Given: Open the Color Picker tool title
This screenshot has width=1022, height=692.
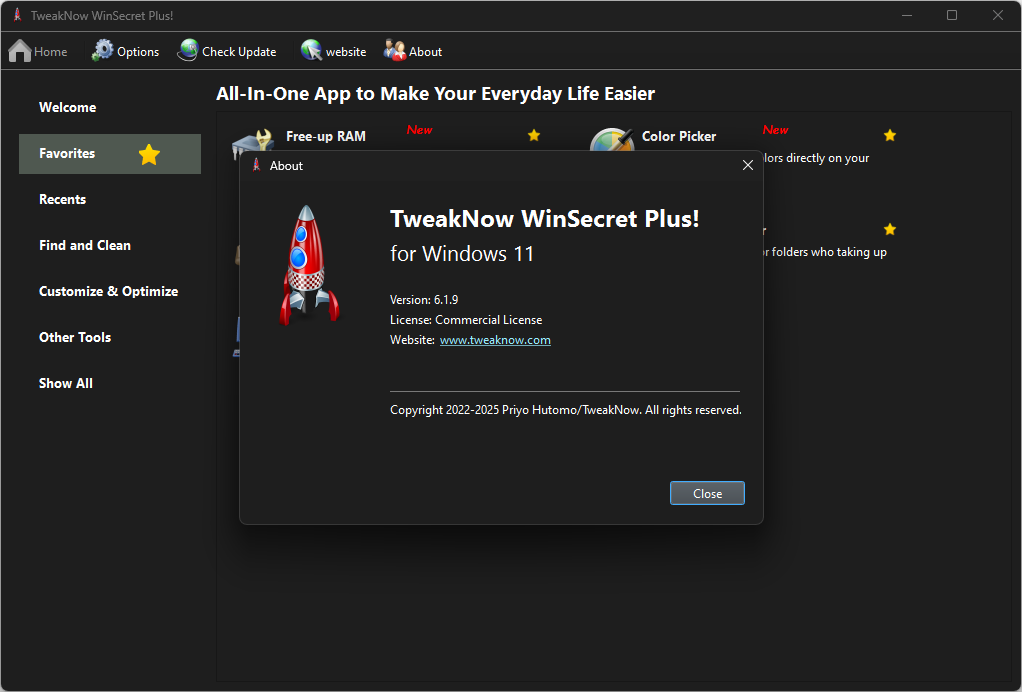Looking at the screenshot, I should coord(679,136).
